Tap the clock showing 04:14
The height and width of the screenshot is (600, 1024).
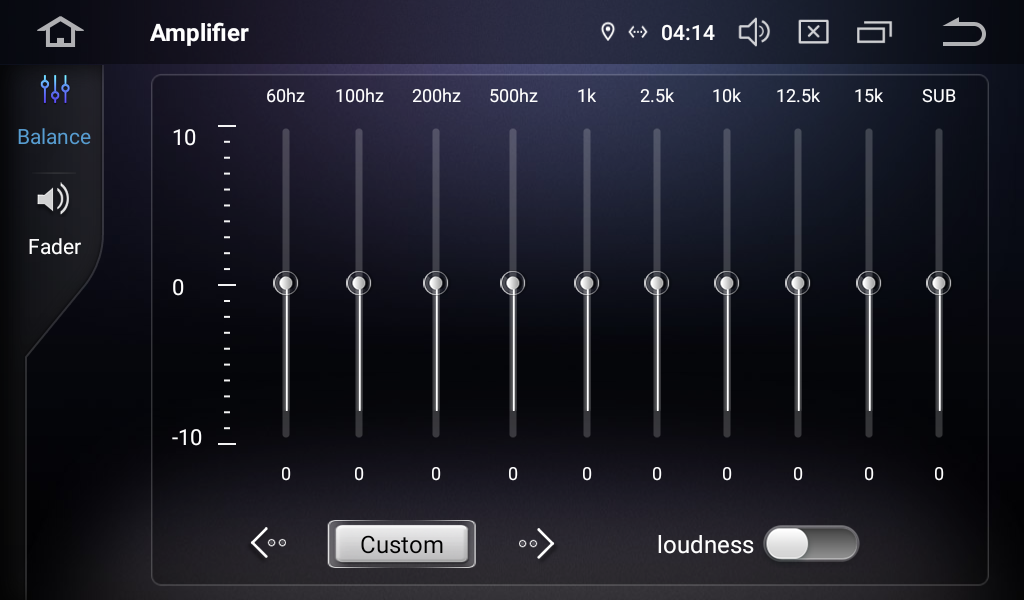(688, 33)
